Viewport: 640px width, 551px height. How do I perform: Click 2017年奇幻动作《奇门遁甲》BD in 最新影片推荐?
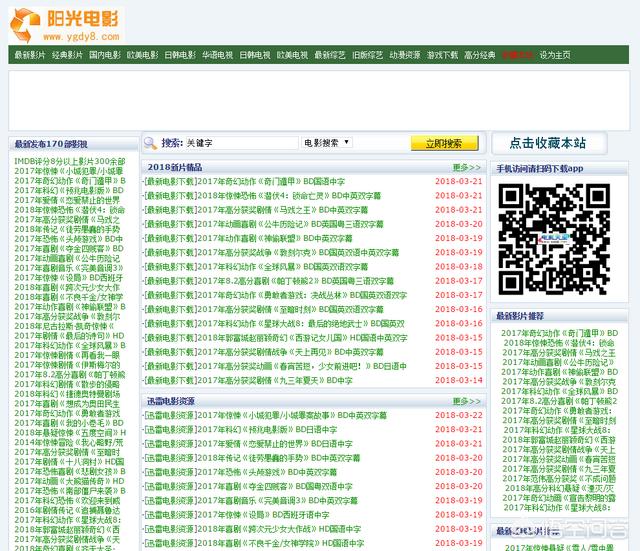(x=560, y=333)
